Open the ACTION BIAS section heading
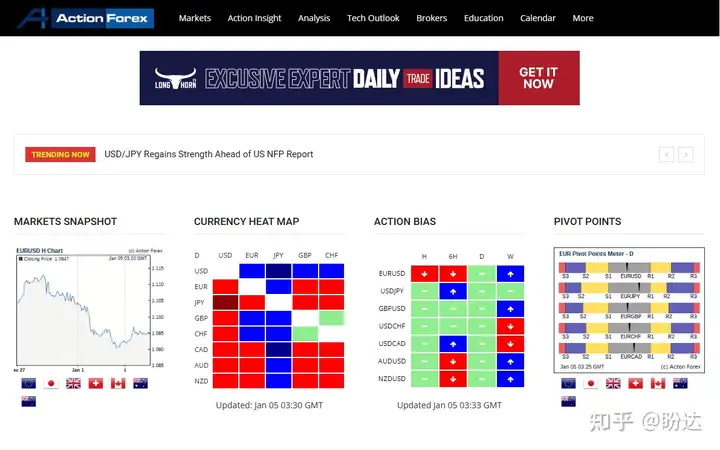The image size is (720, 450). tap(405, 222)
